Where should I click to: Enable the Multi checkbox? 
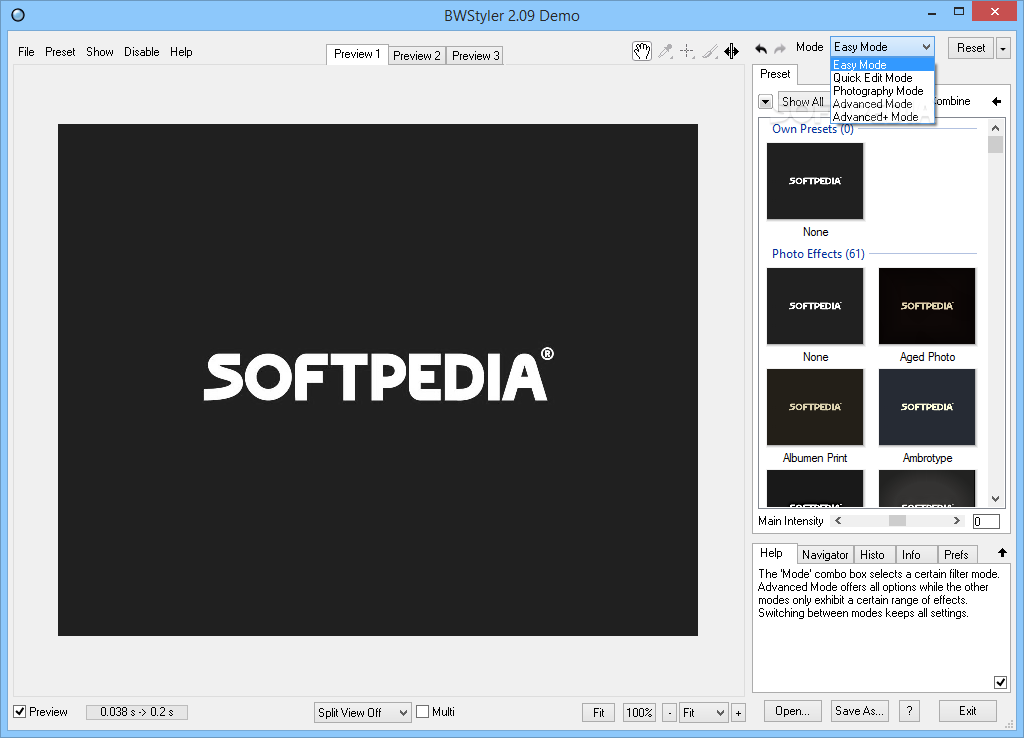tap(423, 712)
